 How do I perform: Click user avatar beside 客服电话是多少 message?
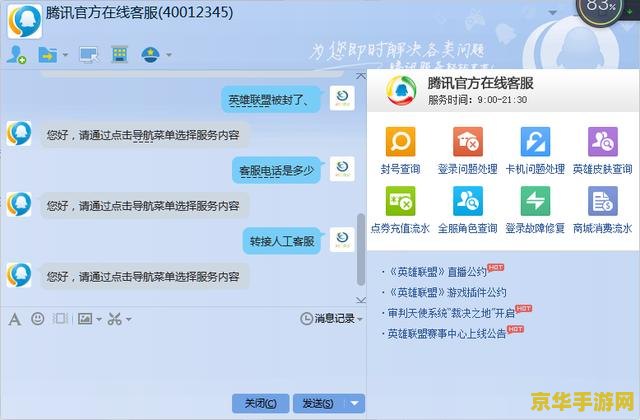[x=342, y=169]
